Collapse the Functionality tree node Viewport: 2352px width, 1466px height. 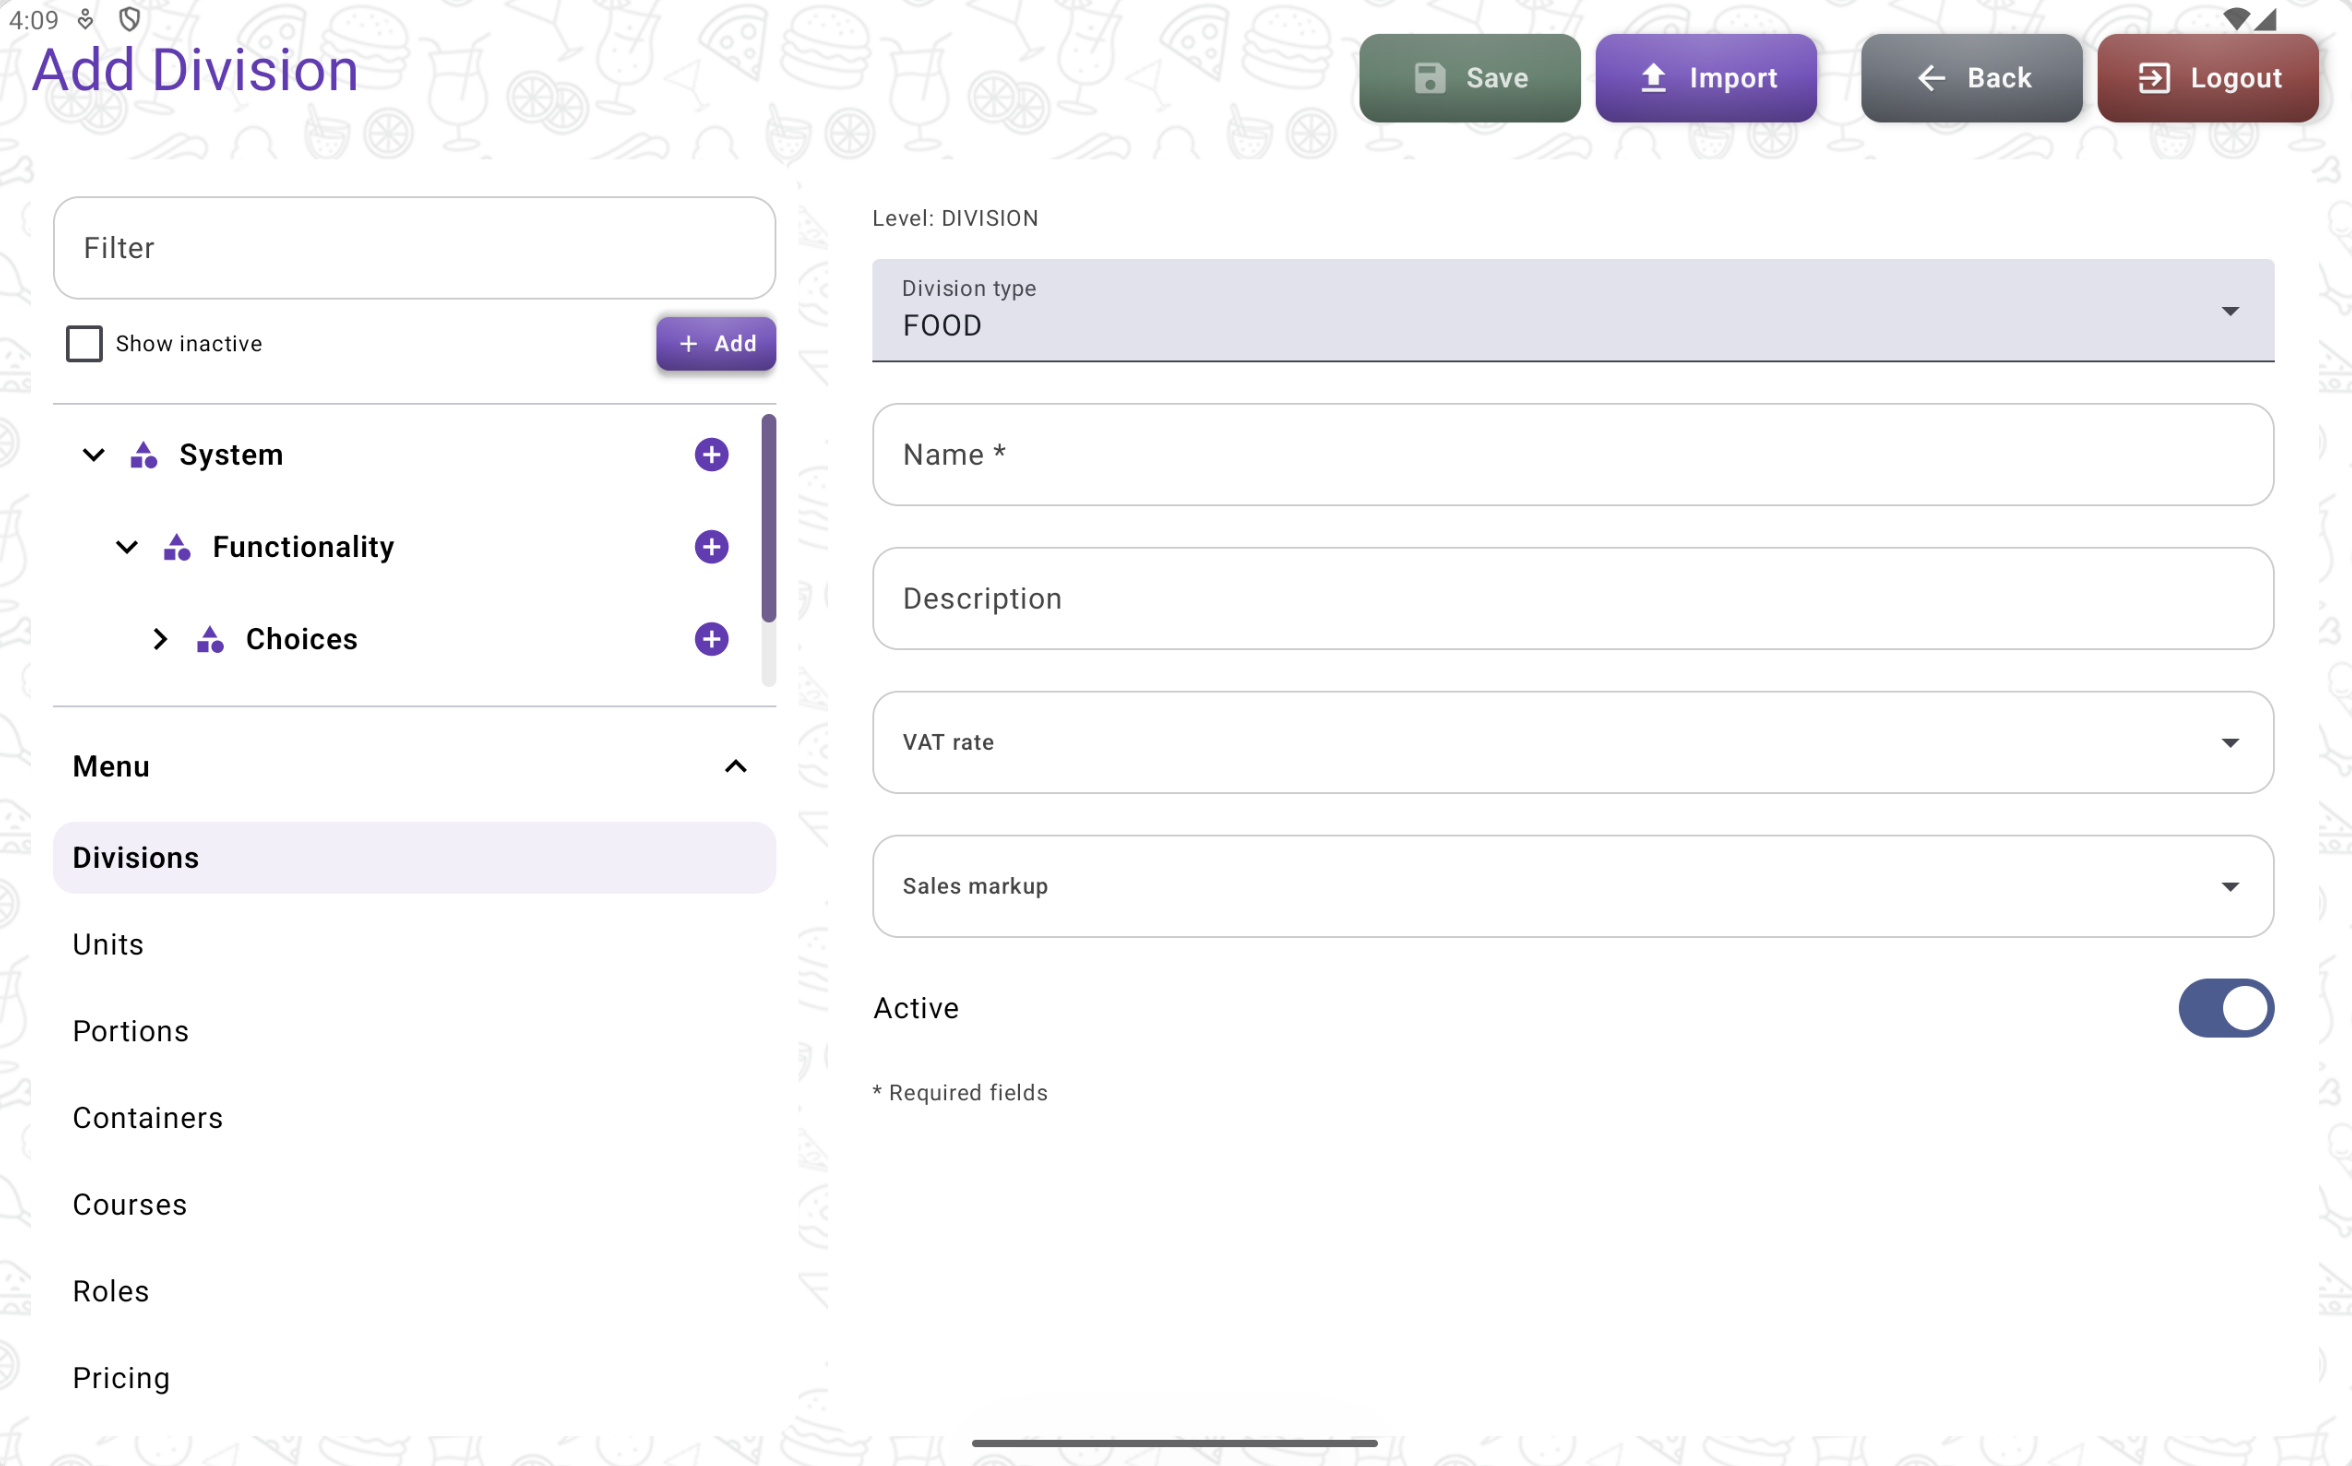(126, 547)
